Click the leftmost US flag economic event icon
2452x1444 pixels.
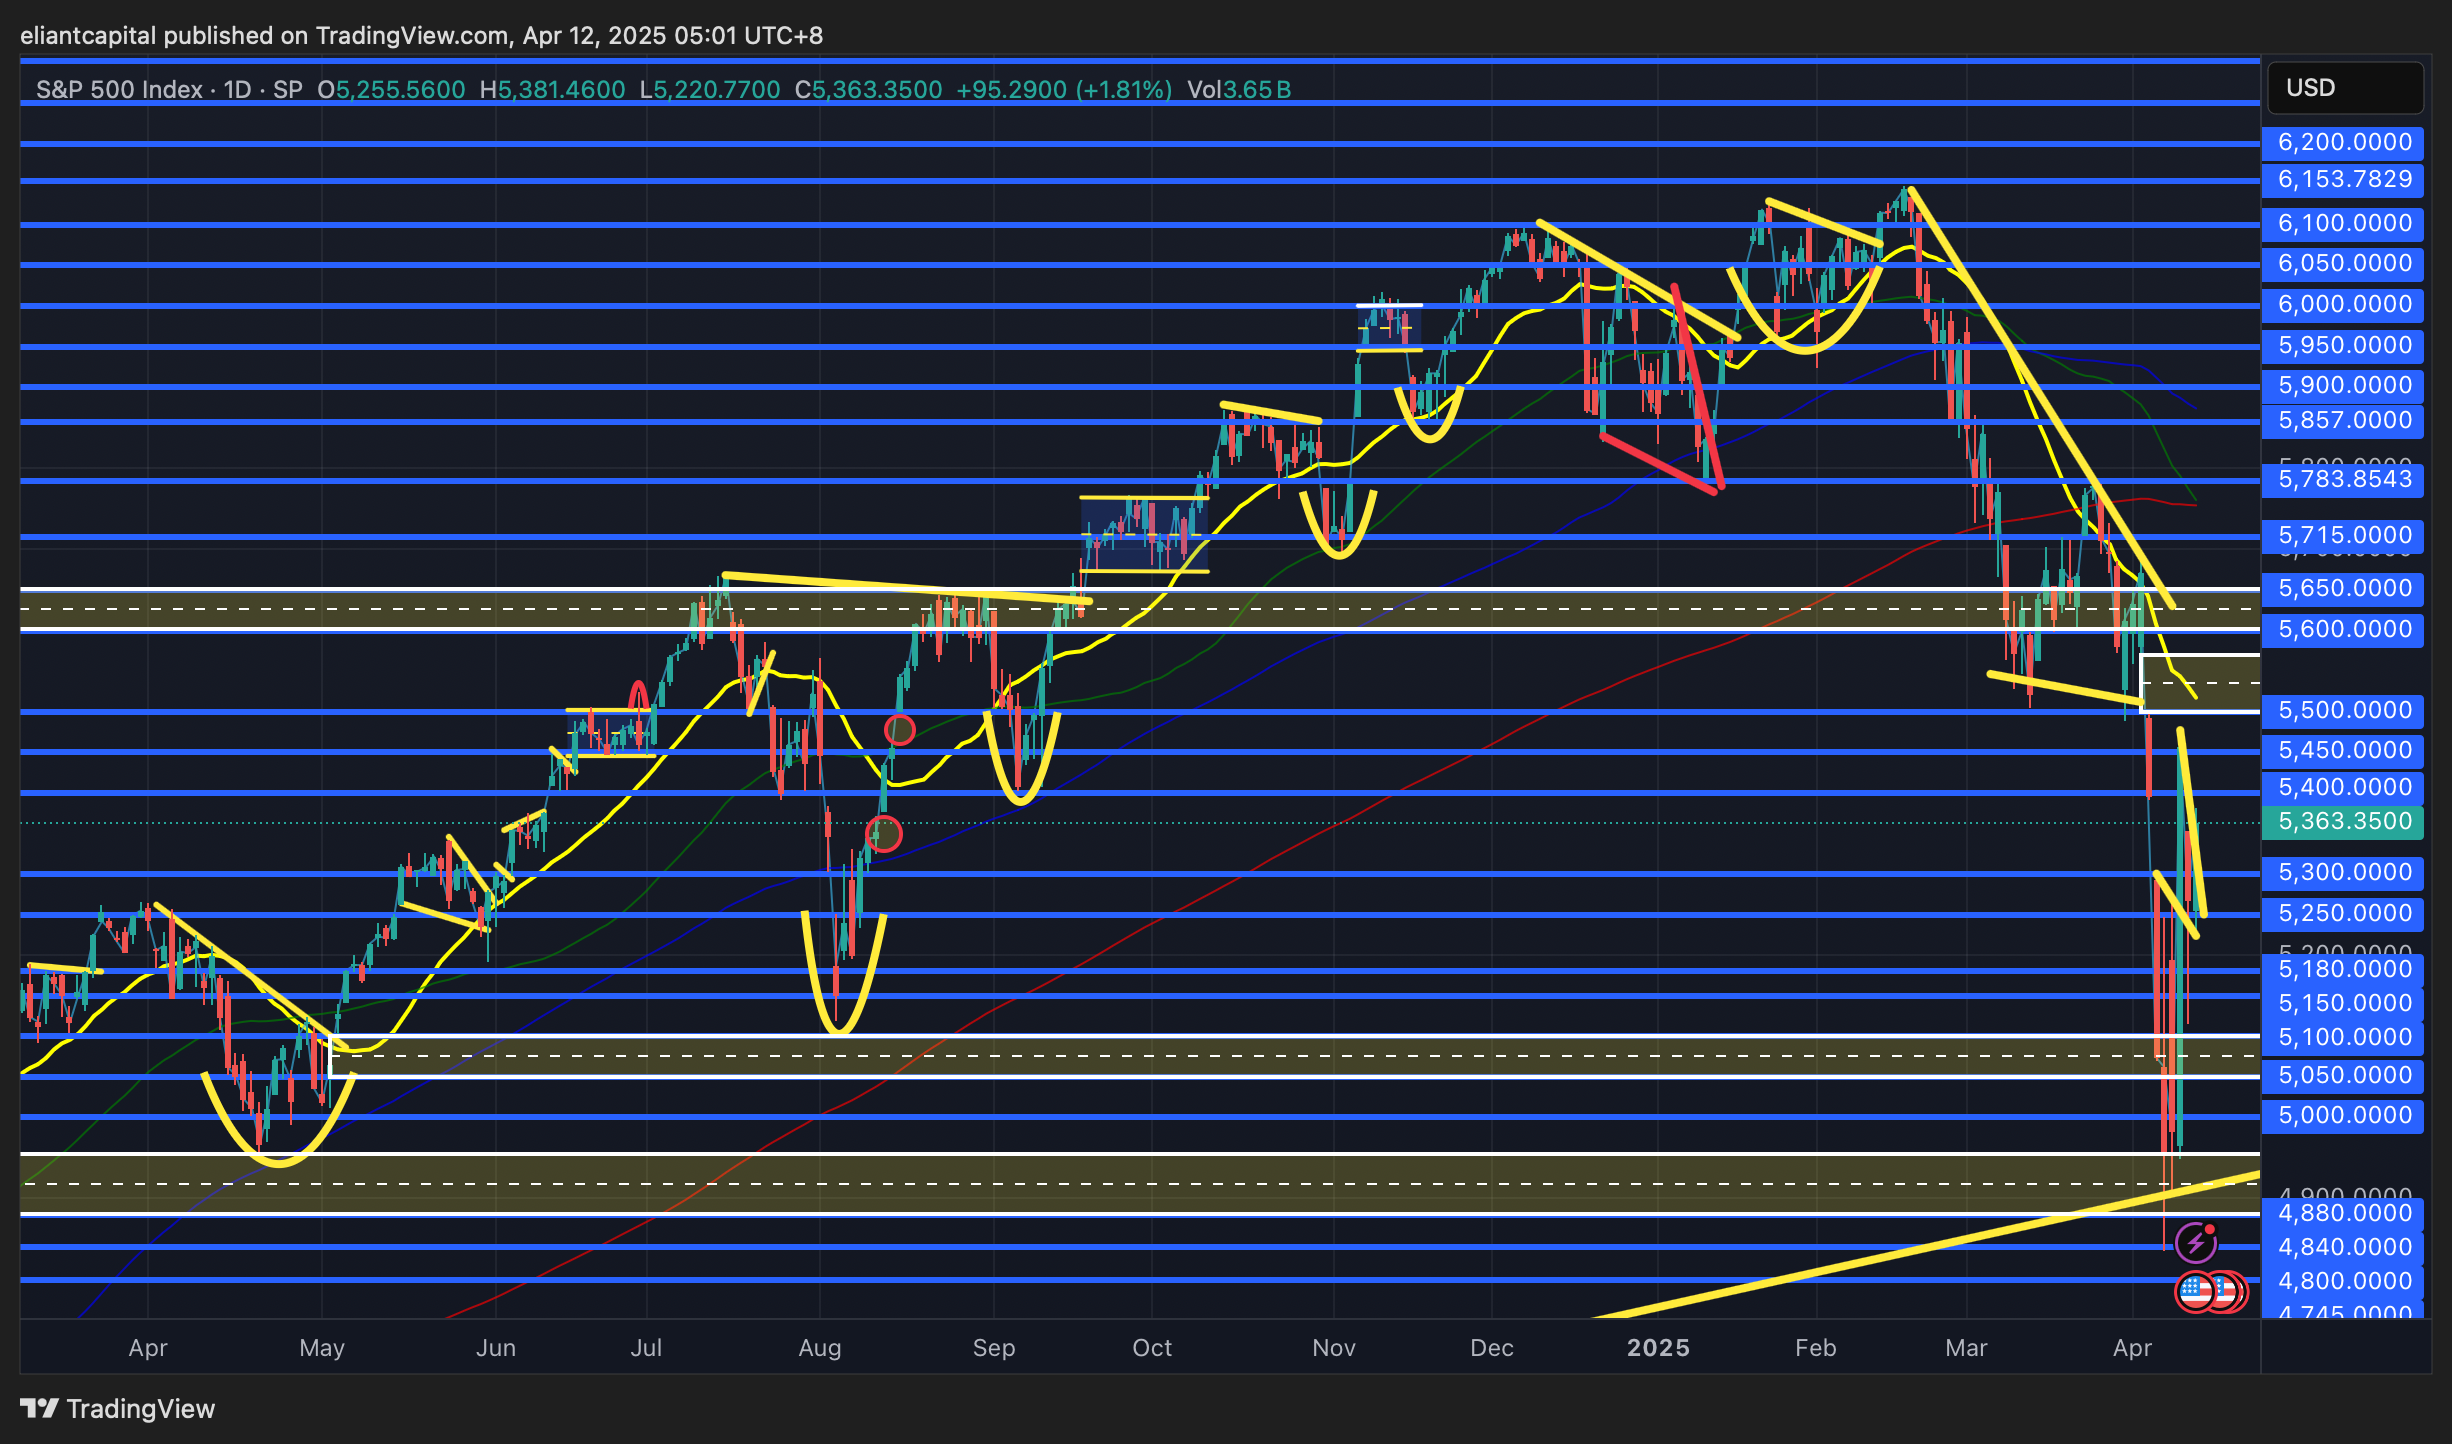tap(2195, 1292)
